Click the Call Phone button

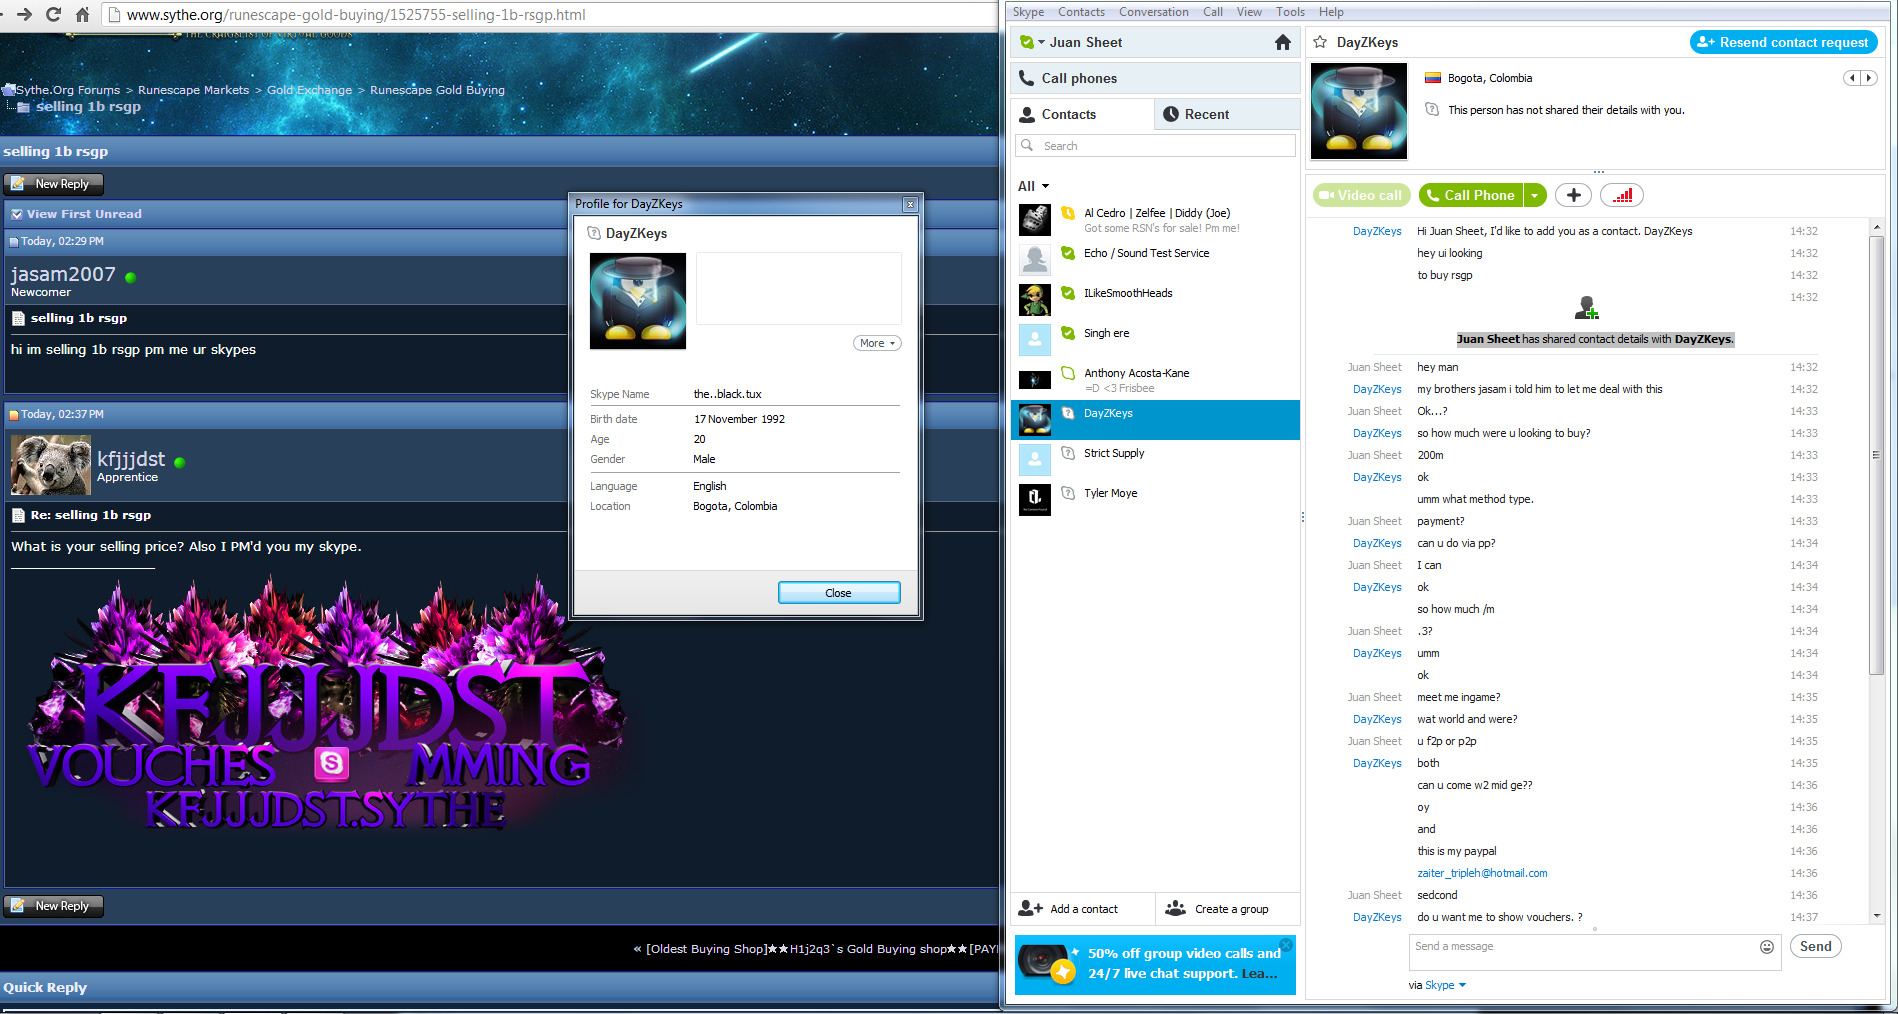pyautogui.click(x=1471, y=195)
